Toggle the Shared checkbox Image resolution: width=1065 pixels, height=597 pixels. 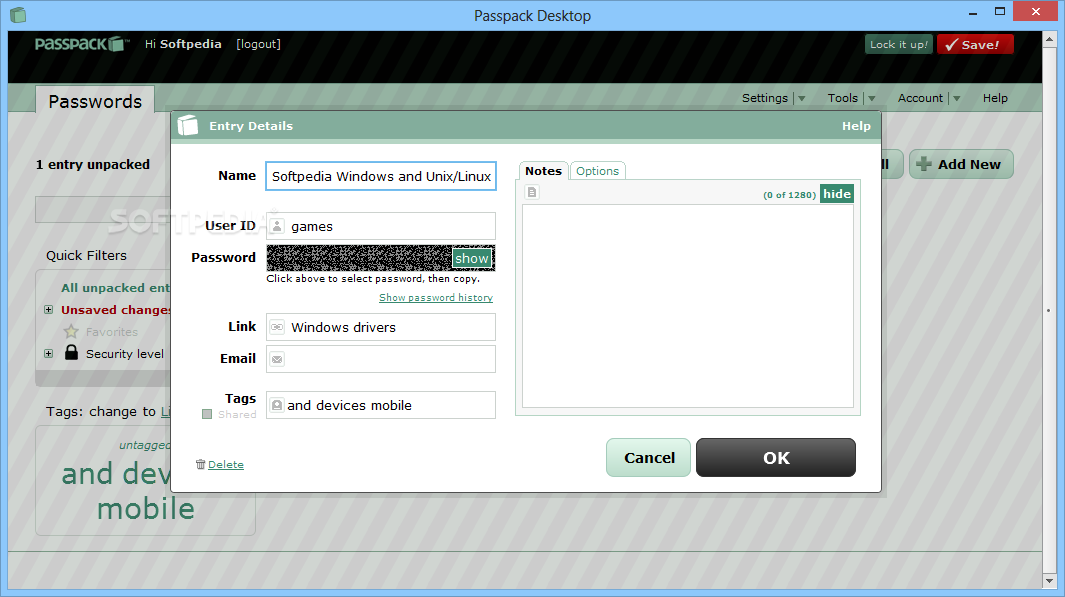click(x=207, y=414)
